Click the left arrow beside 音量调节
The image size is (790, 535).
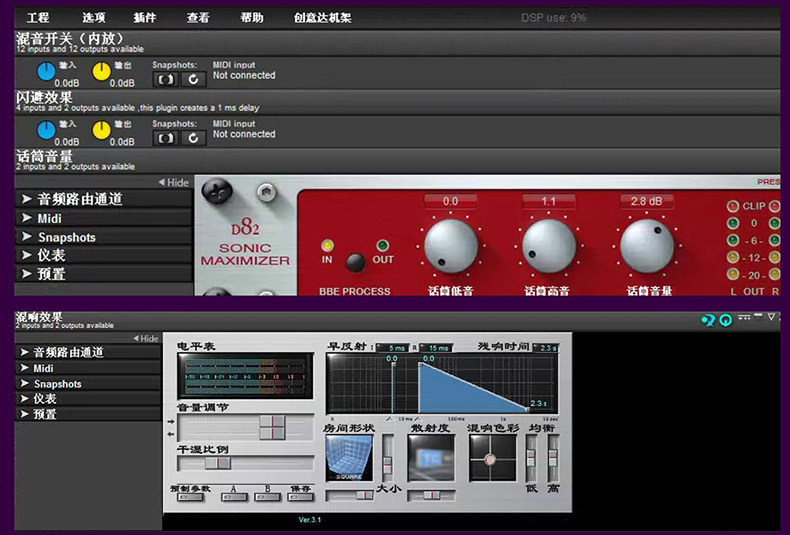click(x=170, y=434)
